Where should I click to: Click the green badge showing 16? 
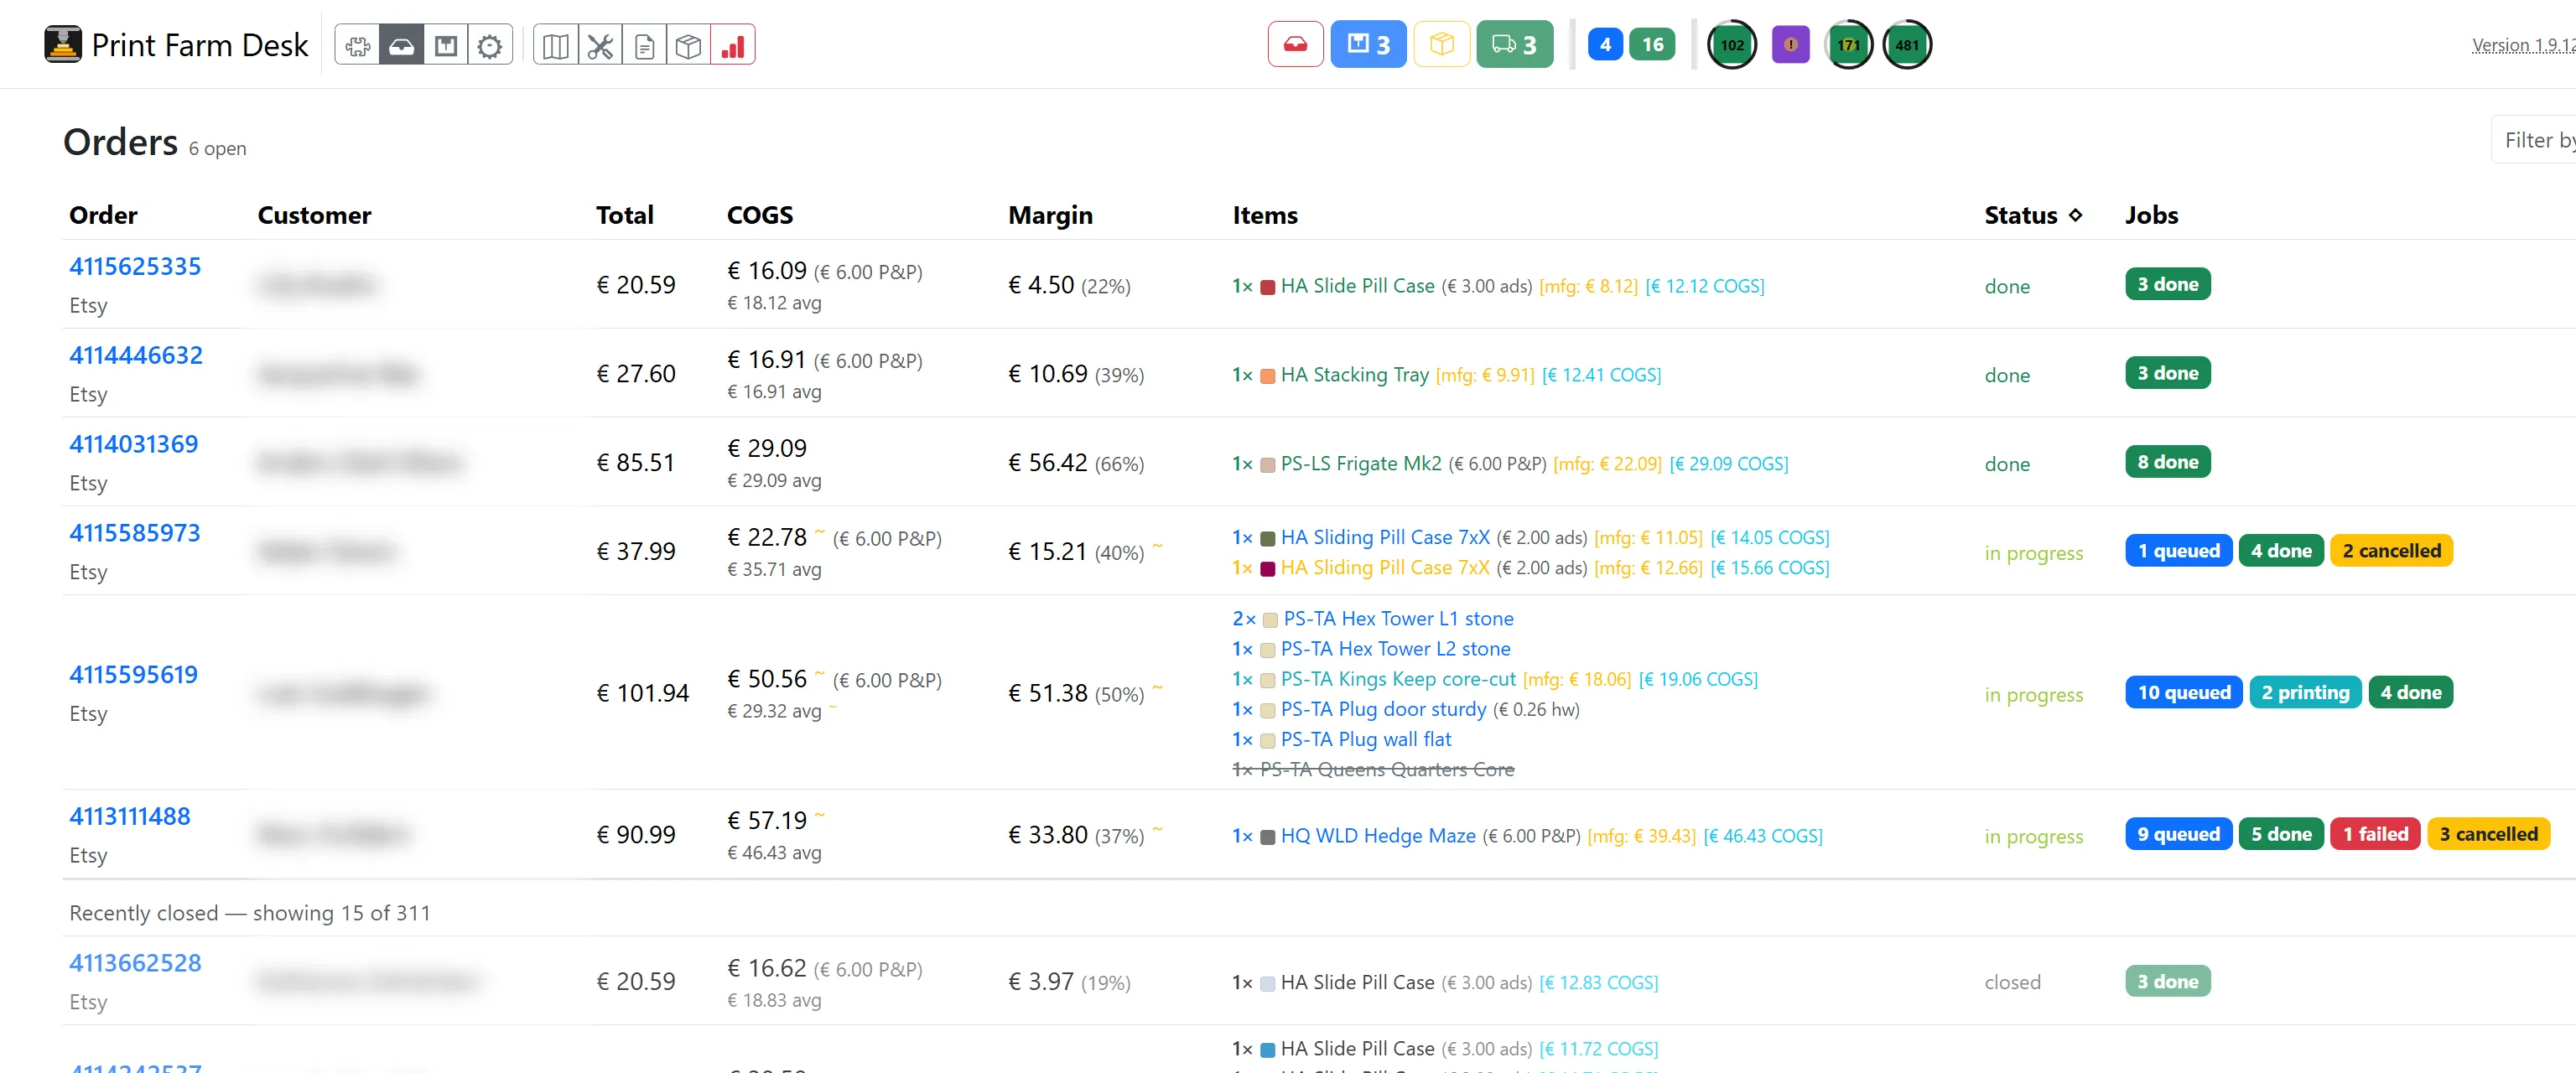[1652, 45]
